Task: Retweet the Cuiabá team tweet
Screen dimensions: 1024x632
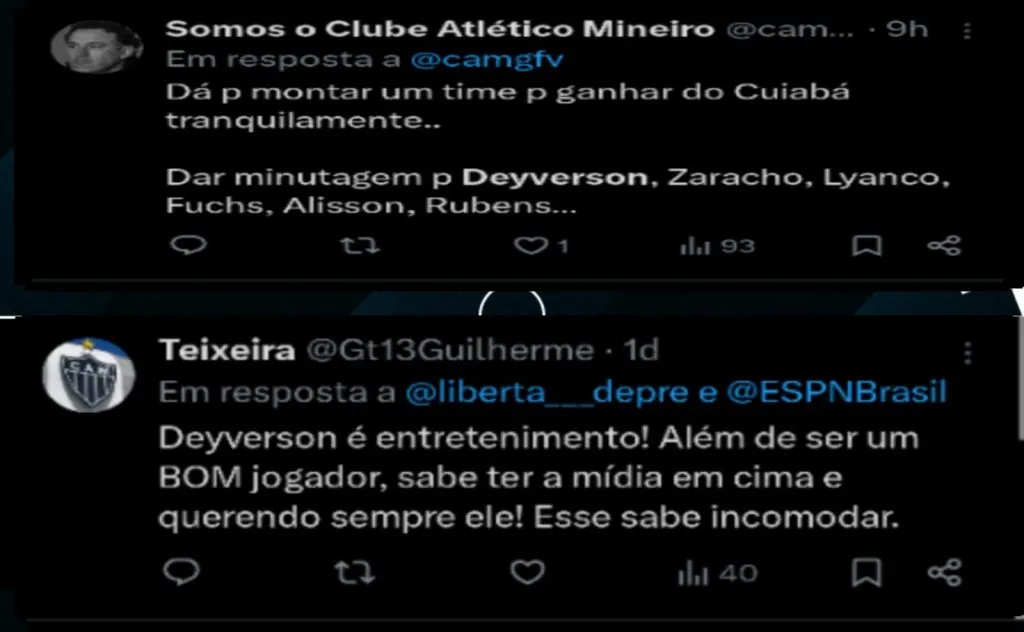Action: [x=360, y=245]
